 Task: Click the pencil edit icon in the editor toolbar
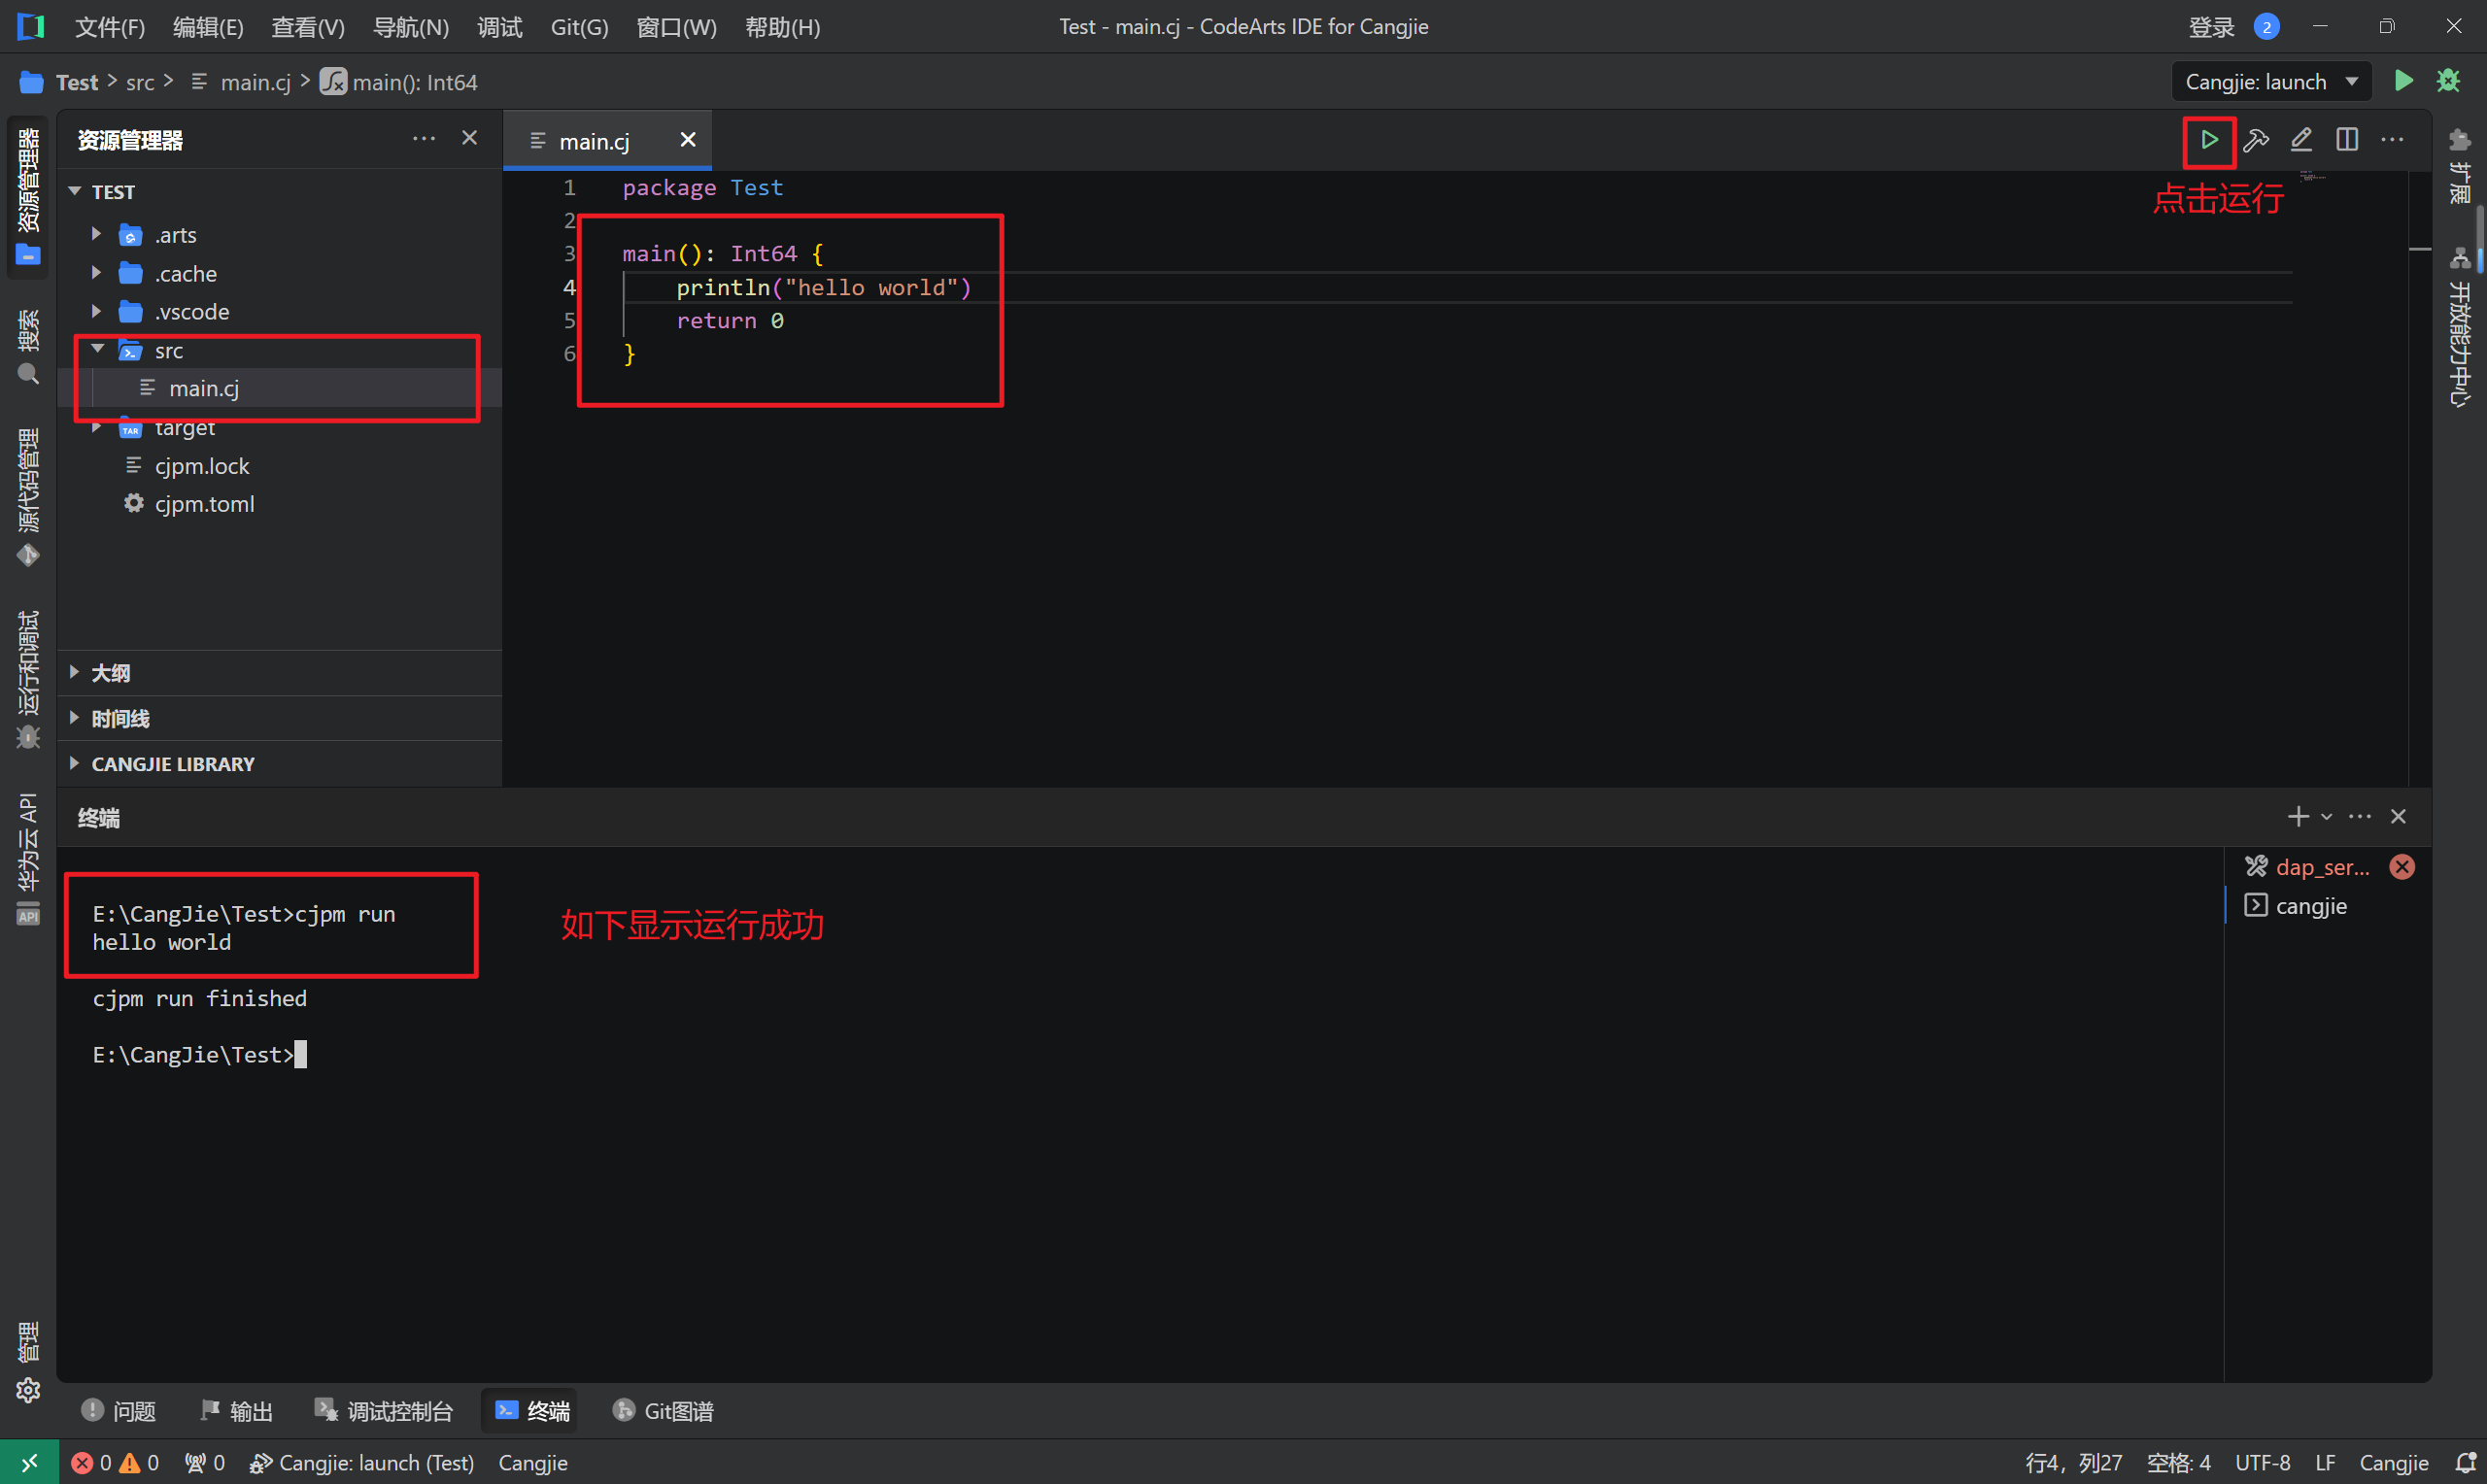2301,140
